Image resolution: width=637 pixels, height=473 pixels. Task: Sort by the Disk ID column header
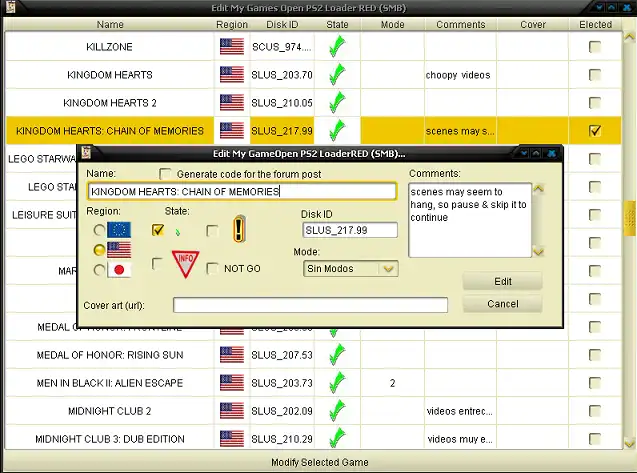click(282, 24)
